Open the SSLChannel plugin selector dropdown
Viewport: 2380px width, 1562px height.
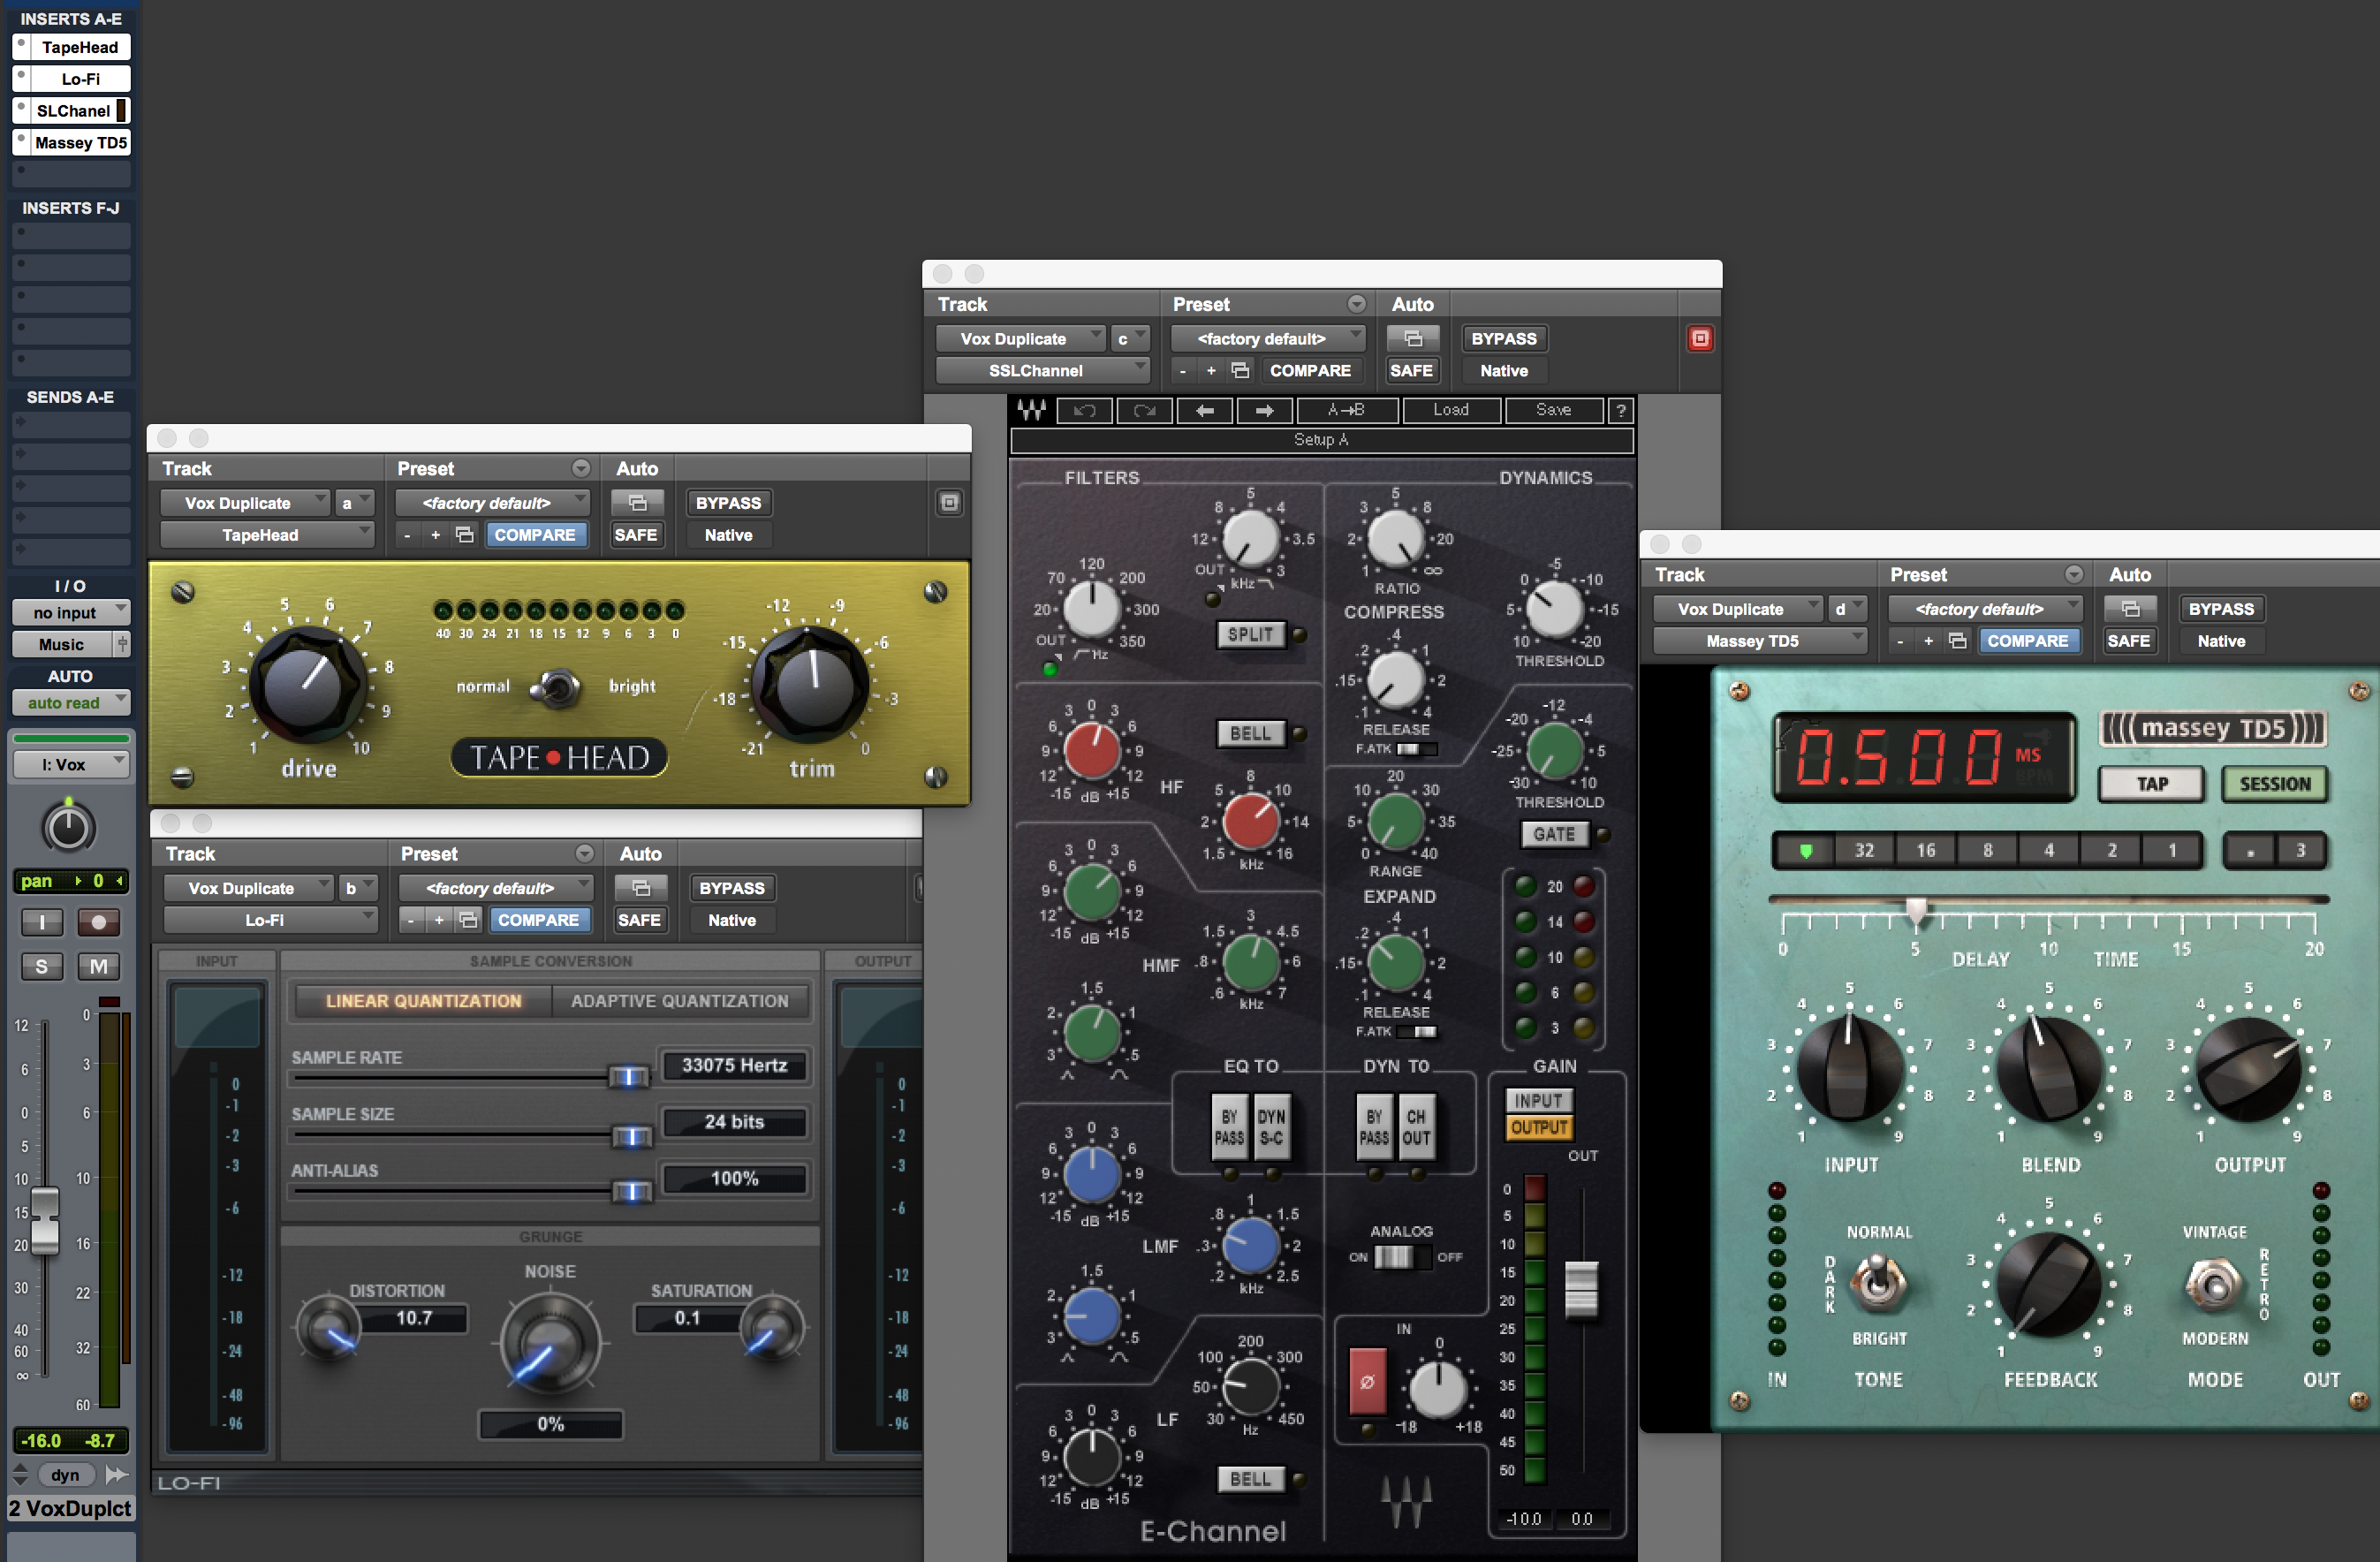pyautogui.click(x=1042, y=371)
